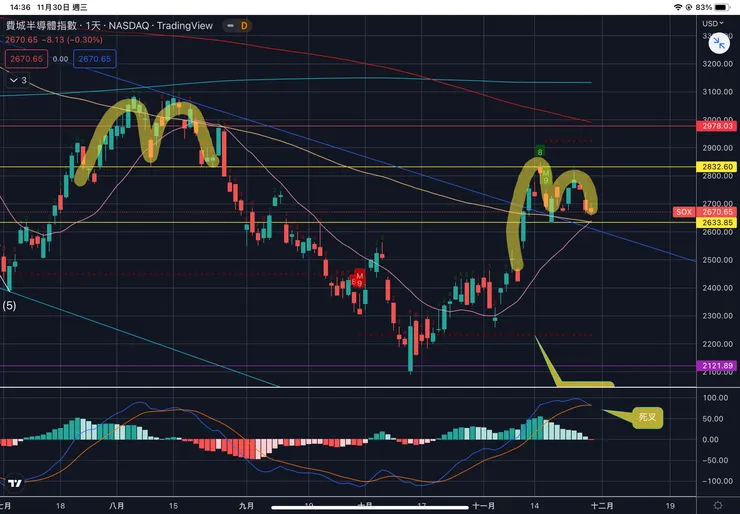Click the −8.13 (−0.30%) change text
The width and height of the screenshot is (740, 514).
click(x=71, y=40)
